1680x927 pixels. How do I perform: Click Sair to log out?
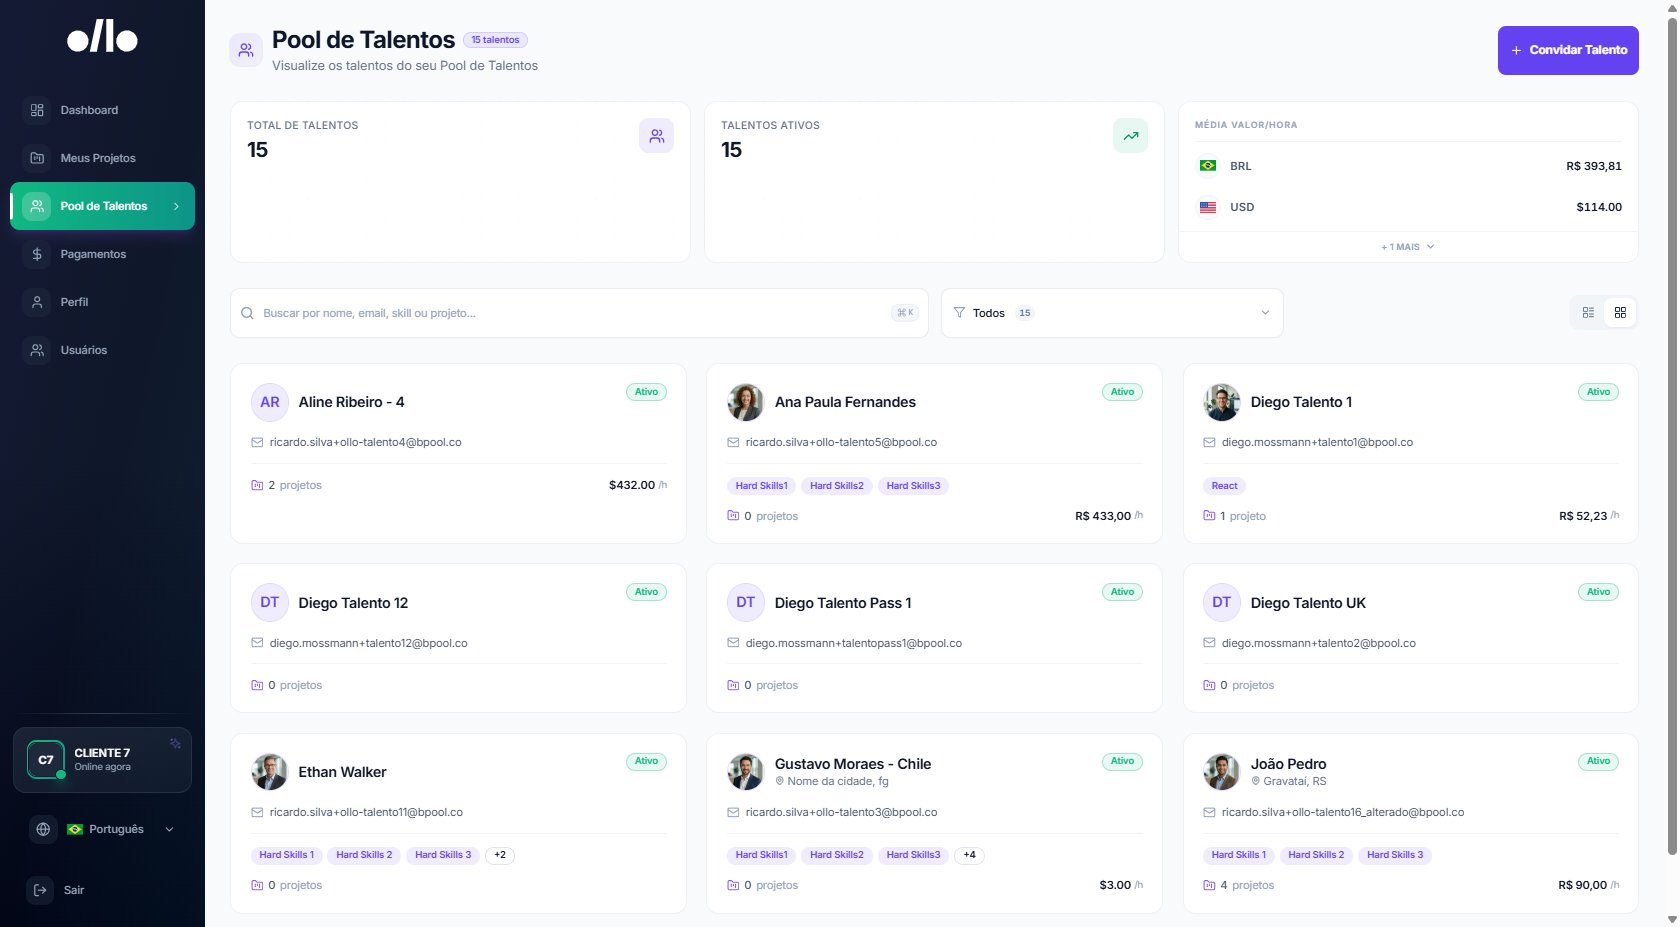pos(74,890)
